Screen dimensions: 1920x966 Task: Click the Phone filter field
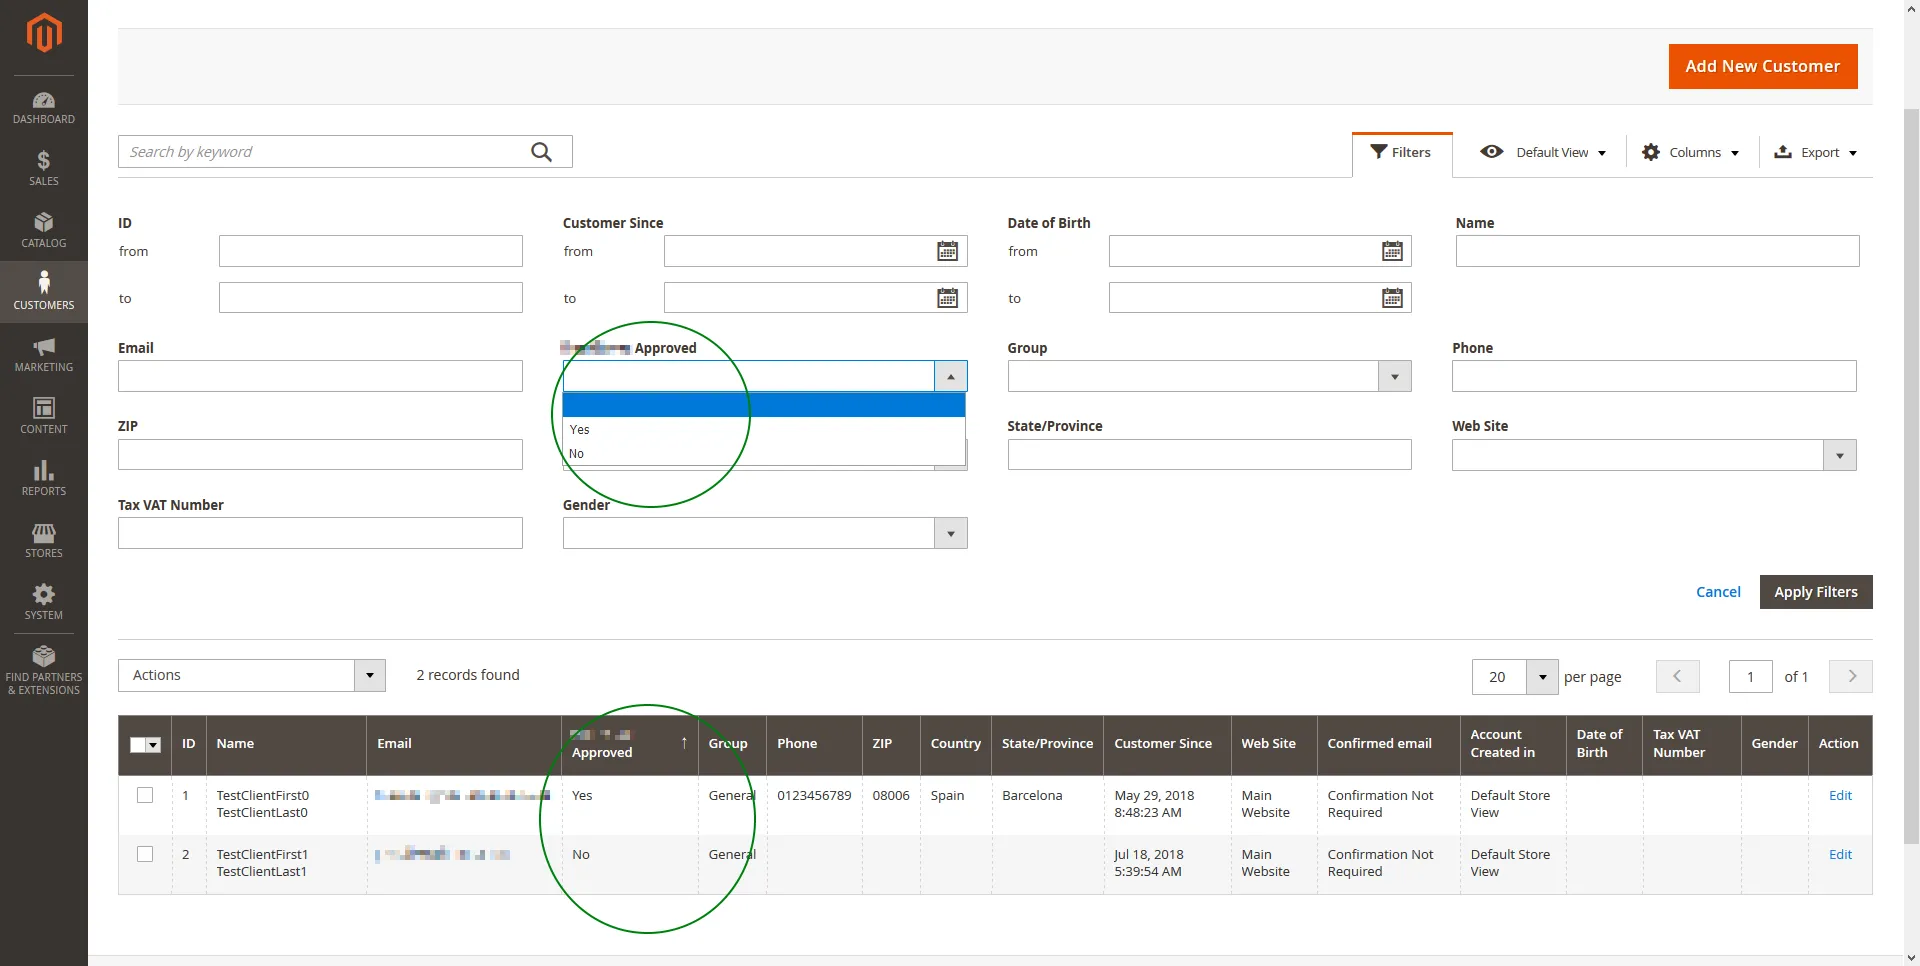point(1654,376)
